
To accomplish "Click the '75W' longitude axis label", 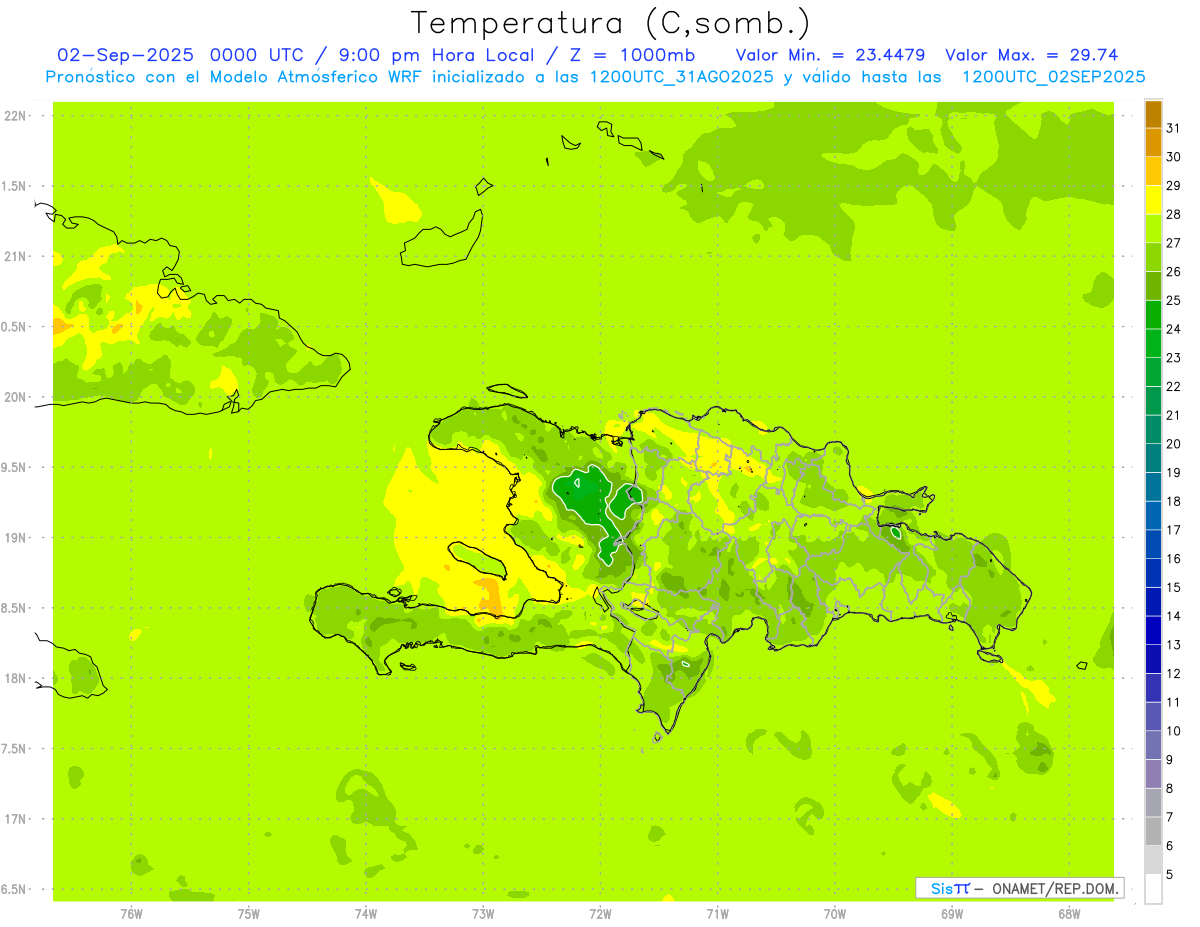I will [x=249, y=914].
